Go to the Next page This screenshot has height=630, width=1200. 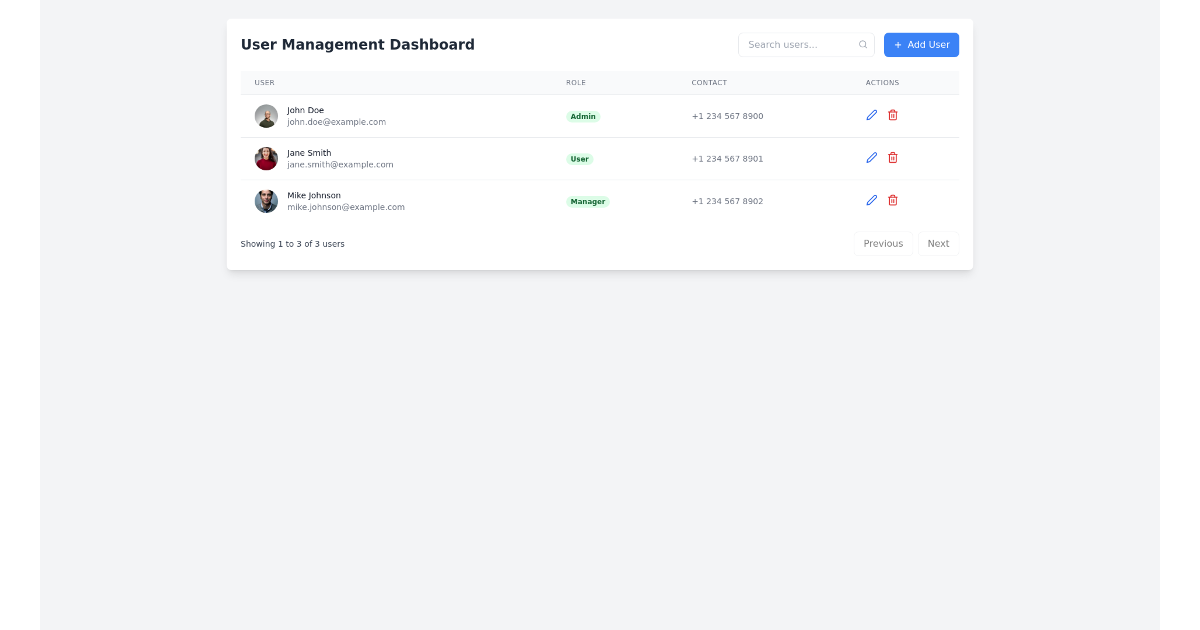(938, 244)
